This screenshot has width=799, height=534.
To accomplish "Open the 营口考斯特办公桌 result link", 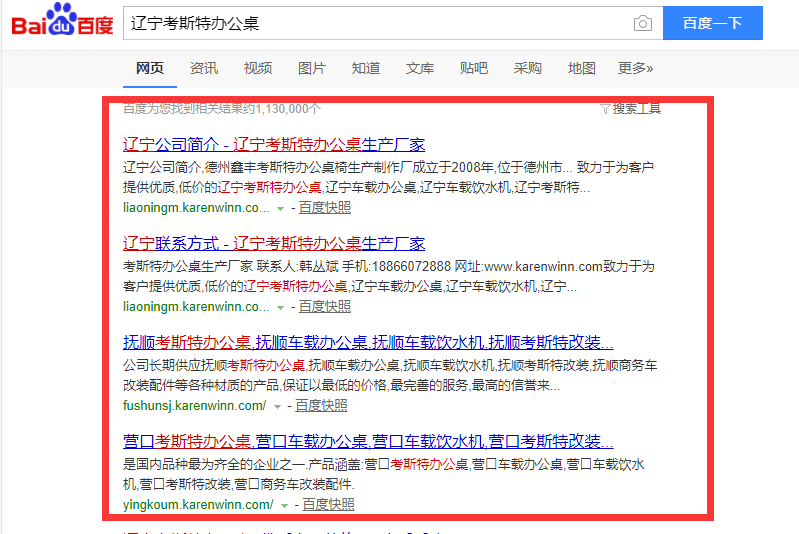I will tap(368, 441).
